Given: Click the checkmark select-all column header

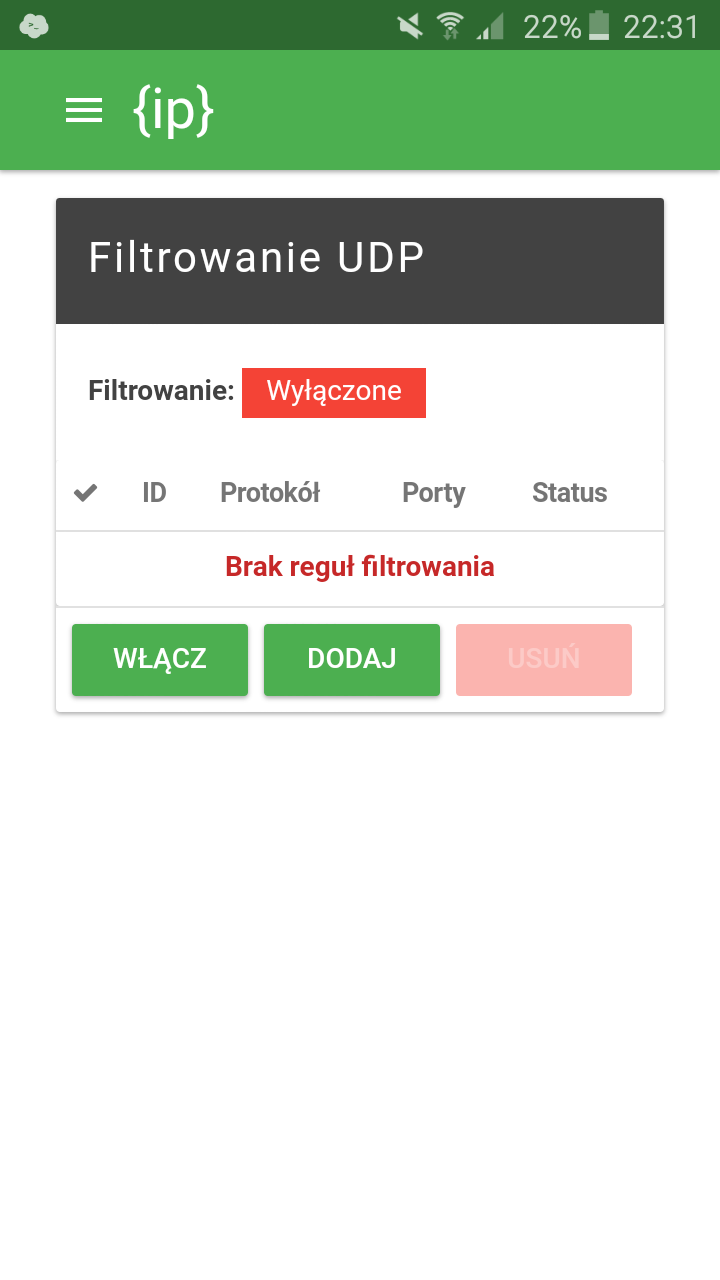Looking at the screenshot, I should tap(86, 493).
